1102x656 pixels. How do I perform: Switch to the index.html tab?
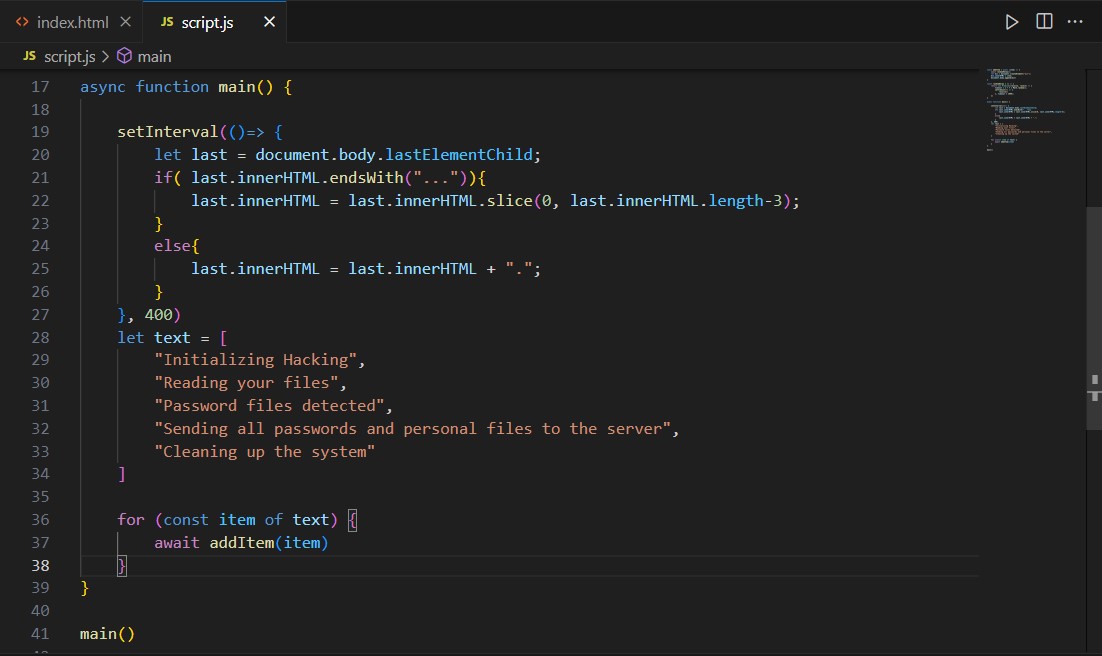[72, 22]
